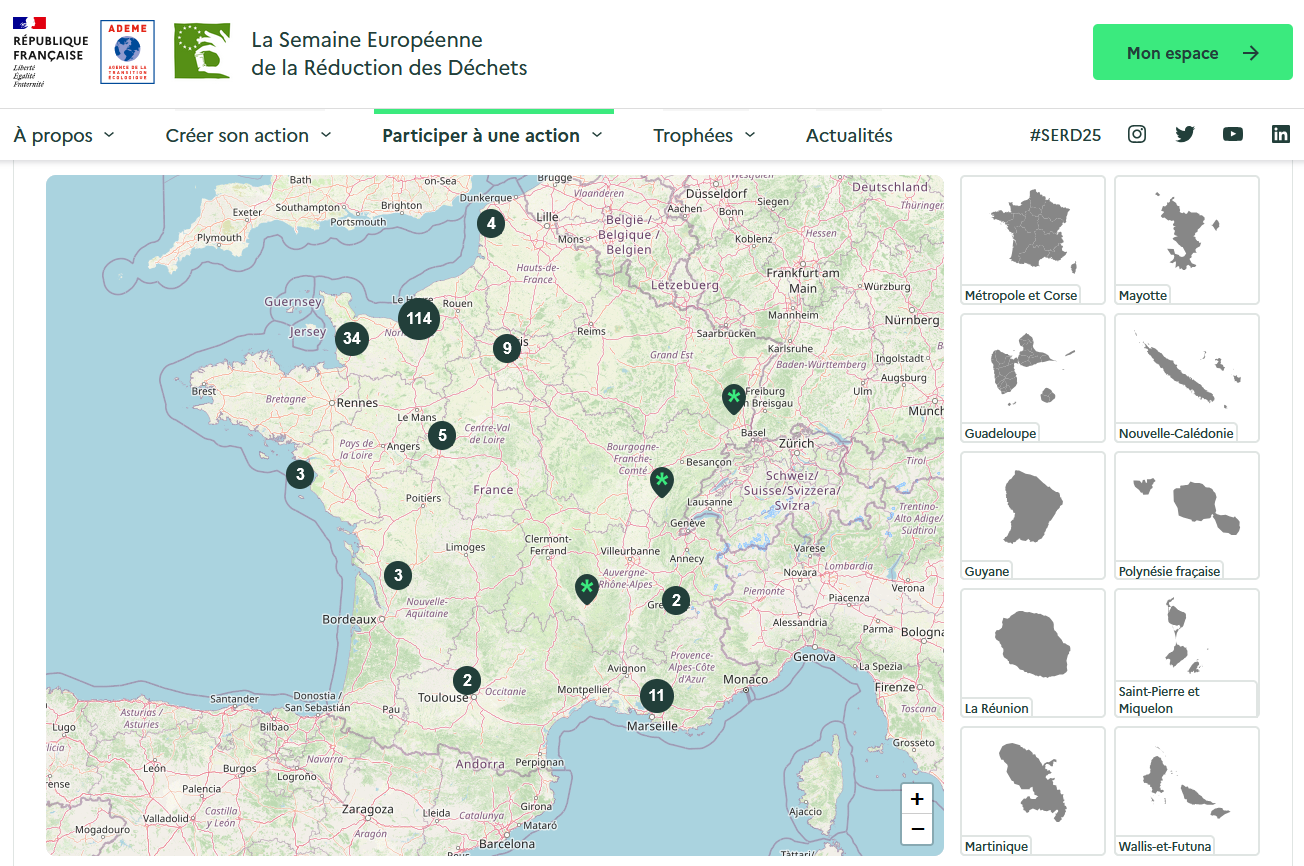Image resolution: width=1304 pixels, height=866 pixels.
Task: Click the Mon espace button
Action: click(x=1192, y=51)
